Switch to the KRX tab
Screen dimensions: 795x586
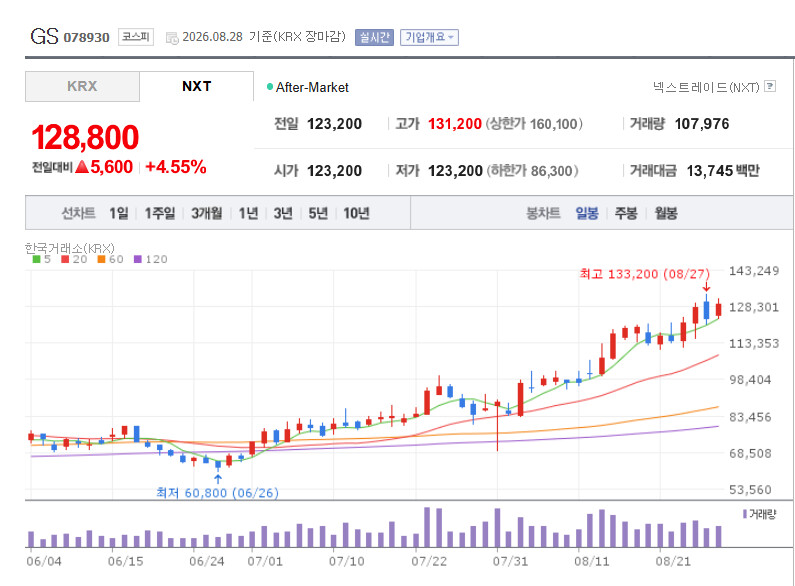[82, 86]
